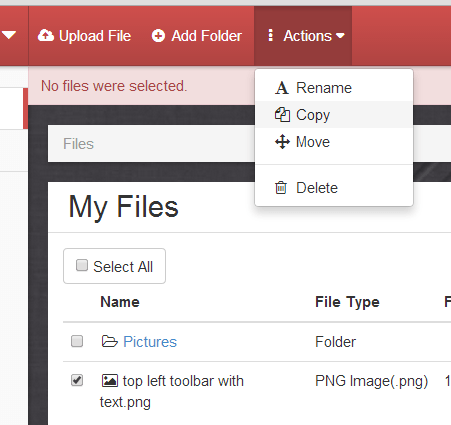Click the Move cross-arrows icon
The height and width of the screenshot is (425, 451).
(282, 142)
